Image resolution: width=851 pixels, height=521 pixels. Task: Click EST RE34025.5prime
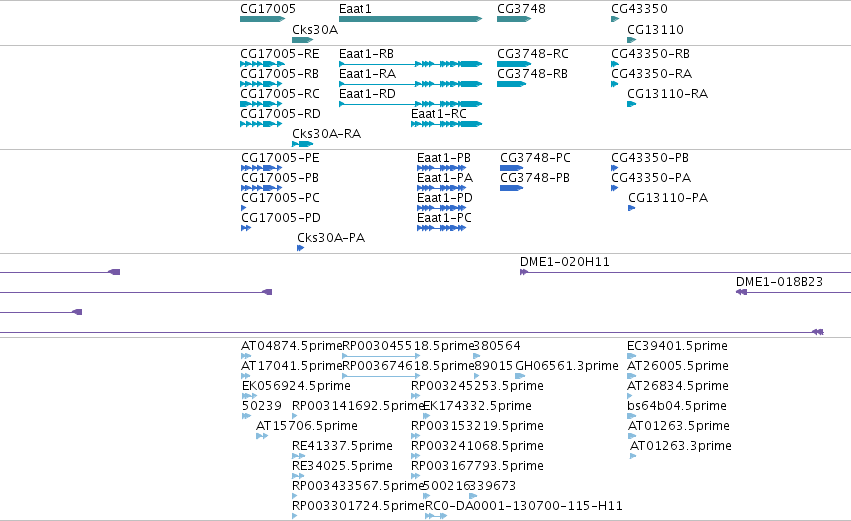point(342,467)
